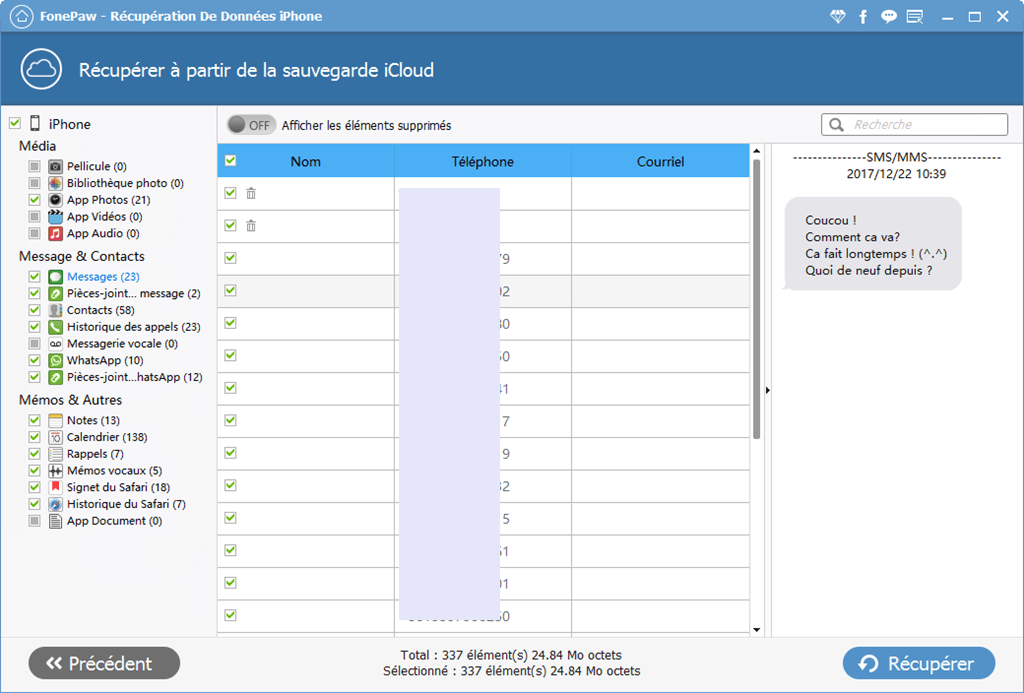Open the Facebook icon in title bar

[863, 17]
